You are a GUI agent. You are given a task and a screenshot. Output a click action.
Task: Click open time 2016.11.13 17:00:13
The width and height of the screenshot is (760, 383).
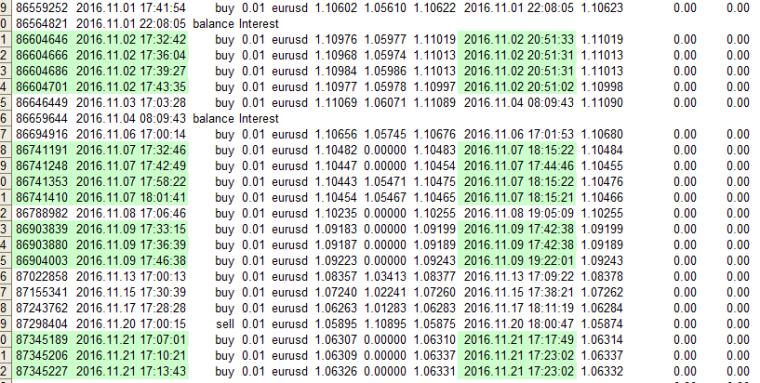(131, 277)
